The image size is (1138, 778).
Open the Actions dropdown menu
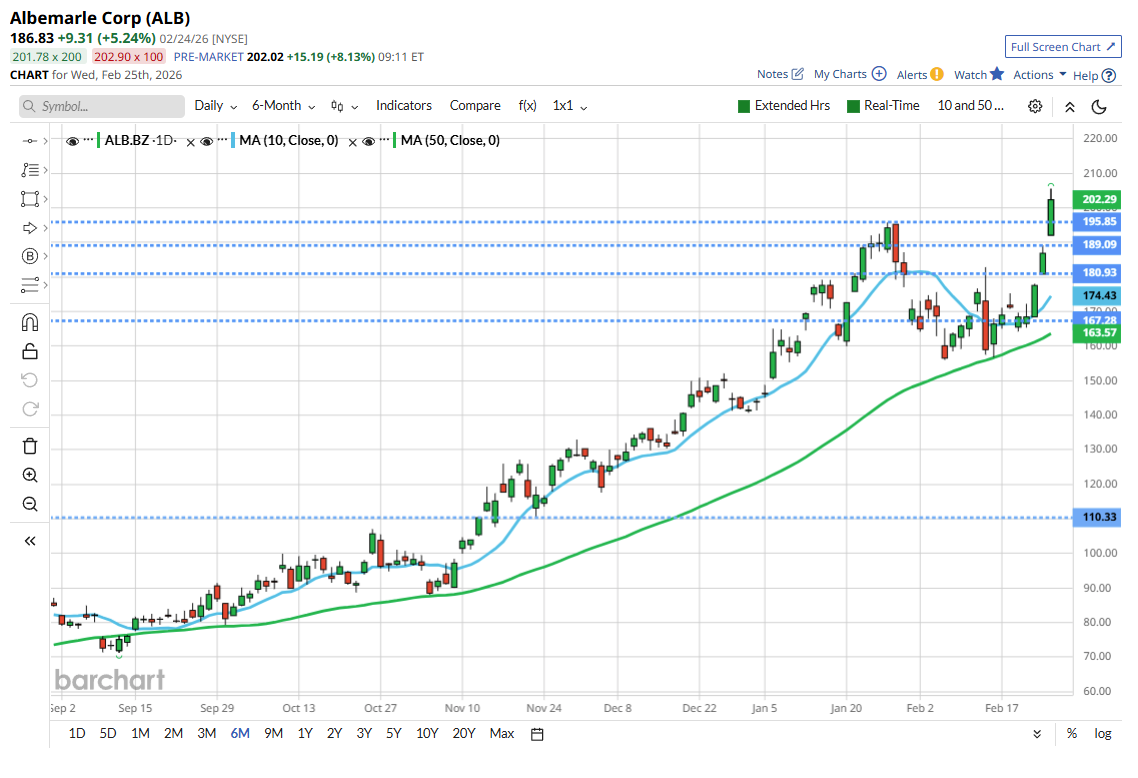1039,75
